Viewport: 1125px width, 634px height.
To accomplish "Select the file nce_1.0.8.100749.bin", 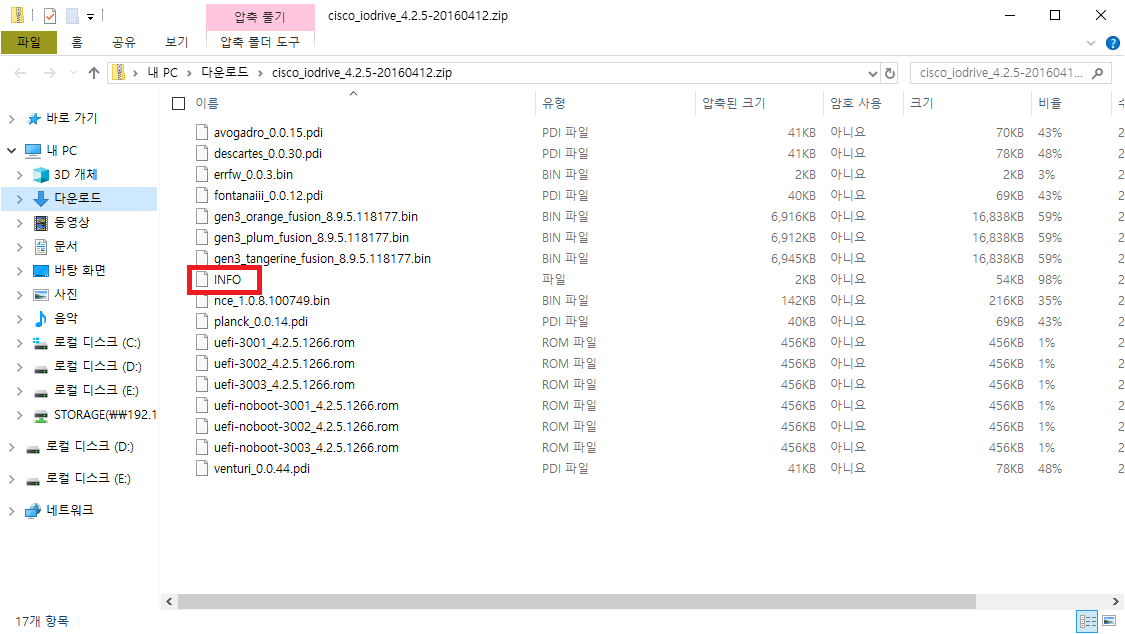I will click(x=272, y=301).
